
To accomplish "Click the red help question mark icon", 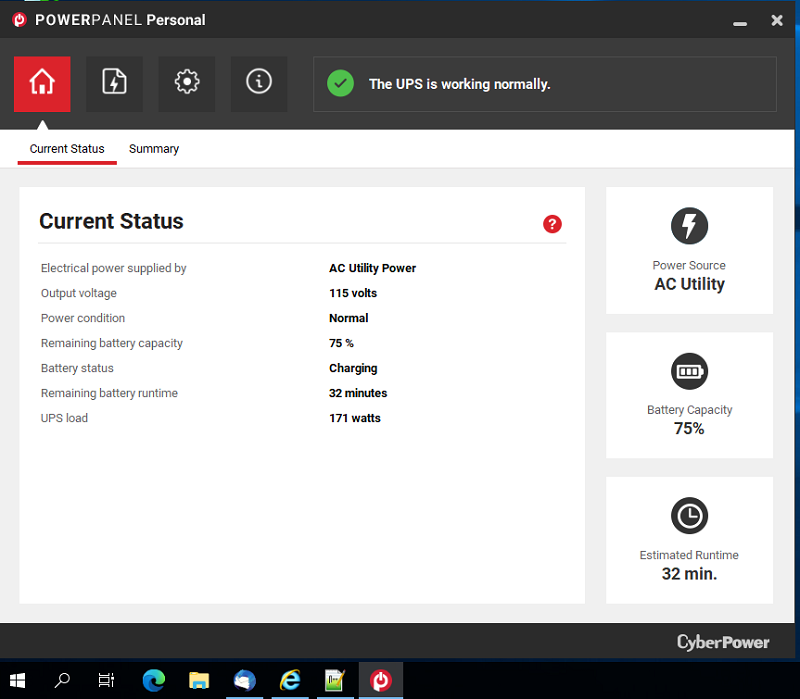I will point(552,224).
